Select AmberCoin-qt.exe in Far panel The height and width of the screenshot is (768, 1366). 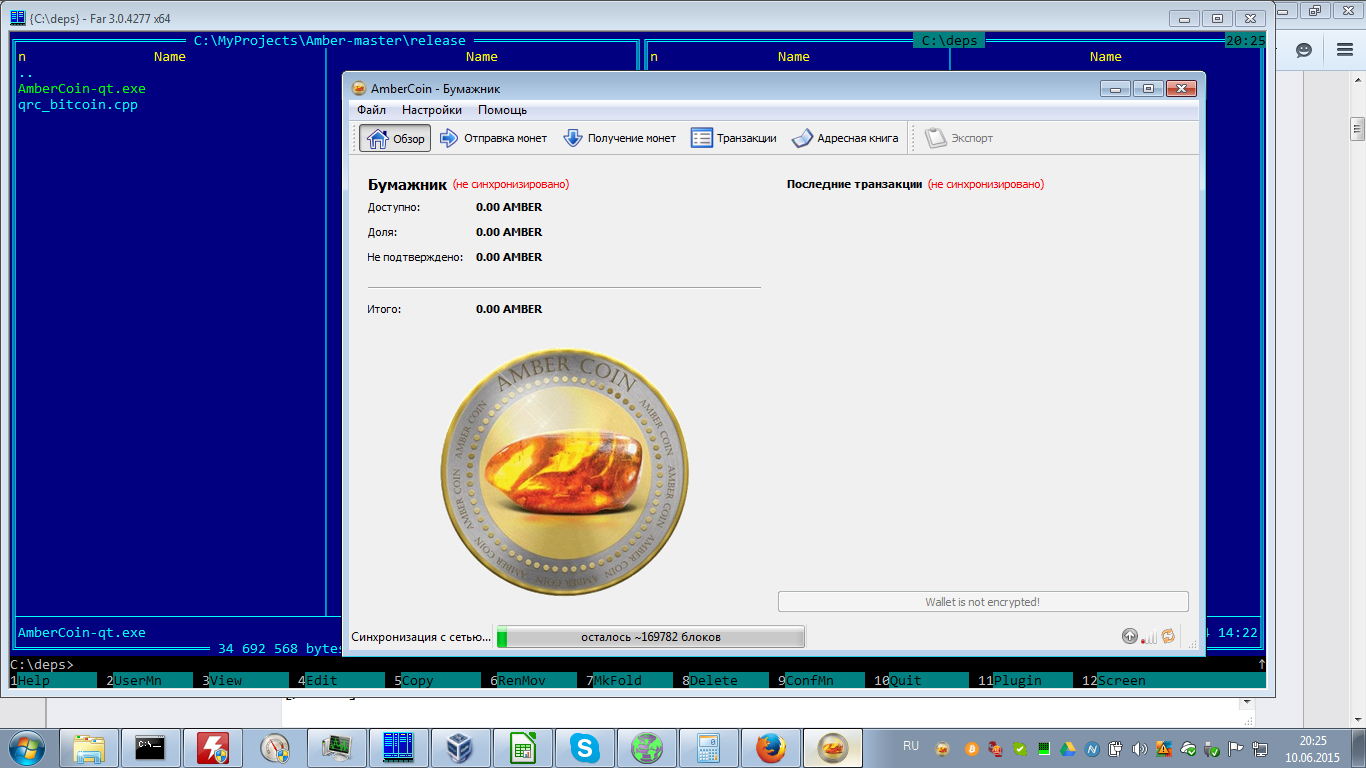82,89
